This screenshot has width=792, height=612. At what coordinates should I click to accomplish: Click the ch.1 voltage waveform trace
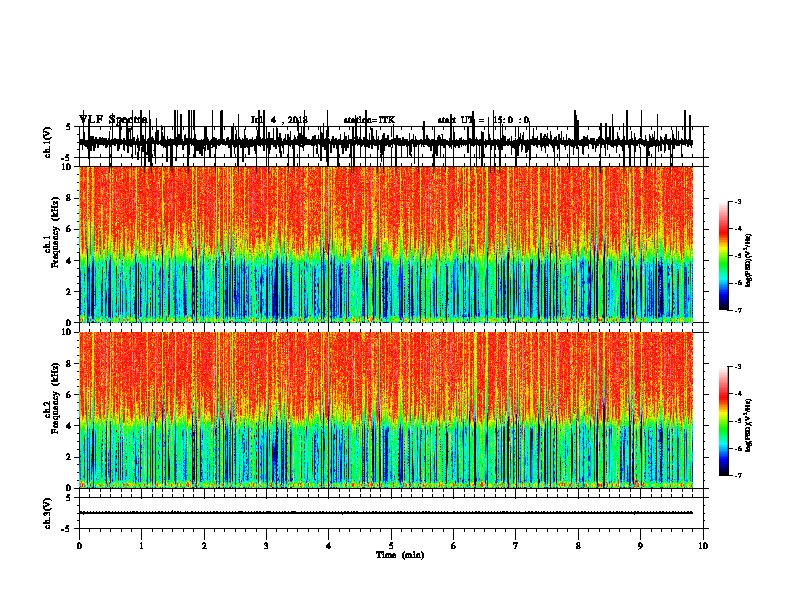coord(386,142)
